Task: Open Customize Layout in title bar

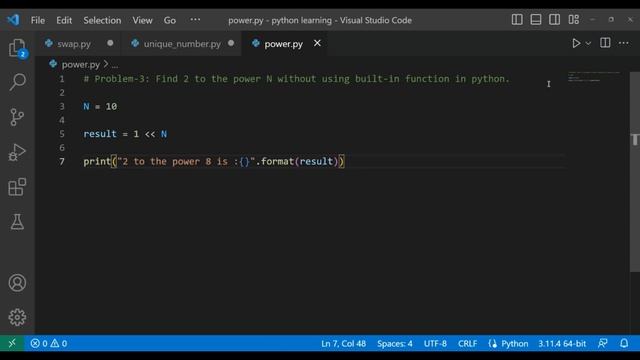Action: 573,20
